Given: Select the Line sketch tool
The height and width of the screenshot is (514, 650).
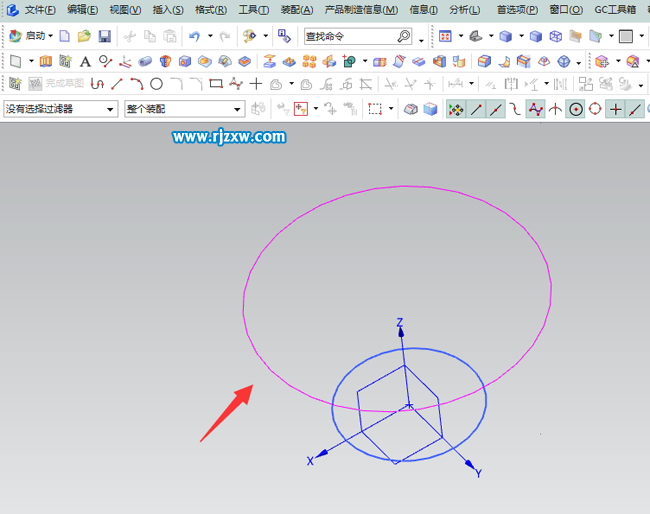Looking at the screenshot, I should [x=117, y=84].
